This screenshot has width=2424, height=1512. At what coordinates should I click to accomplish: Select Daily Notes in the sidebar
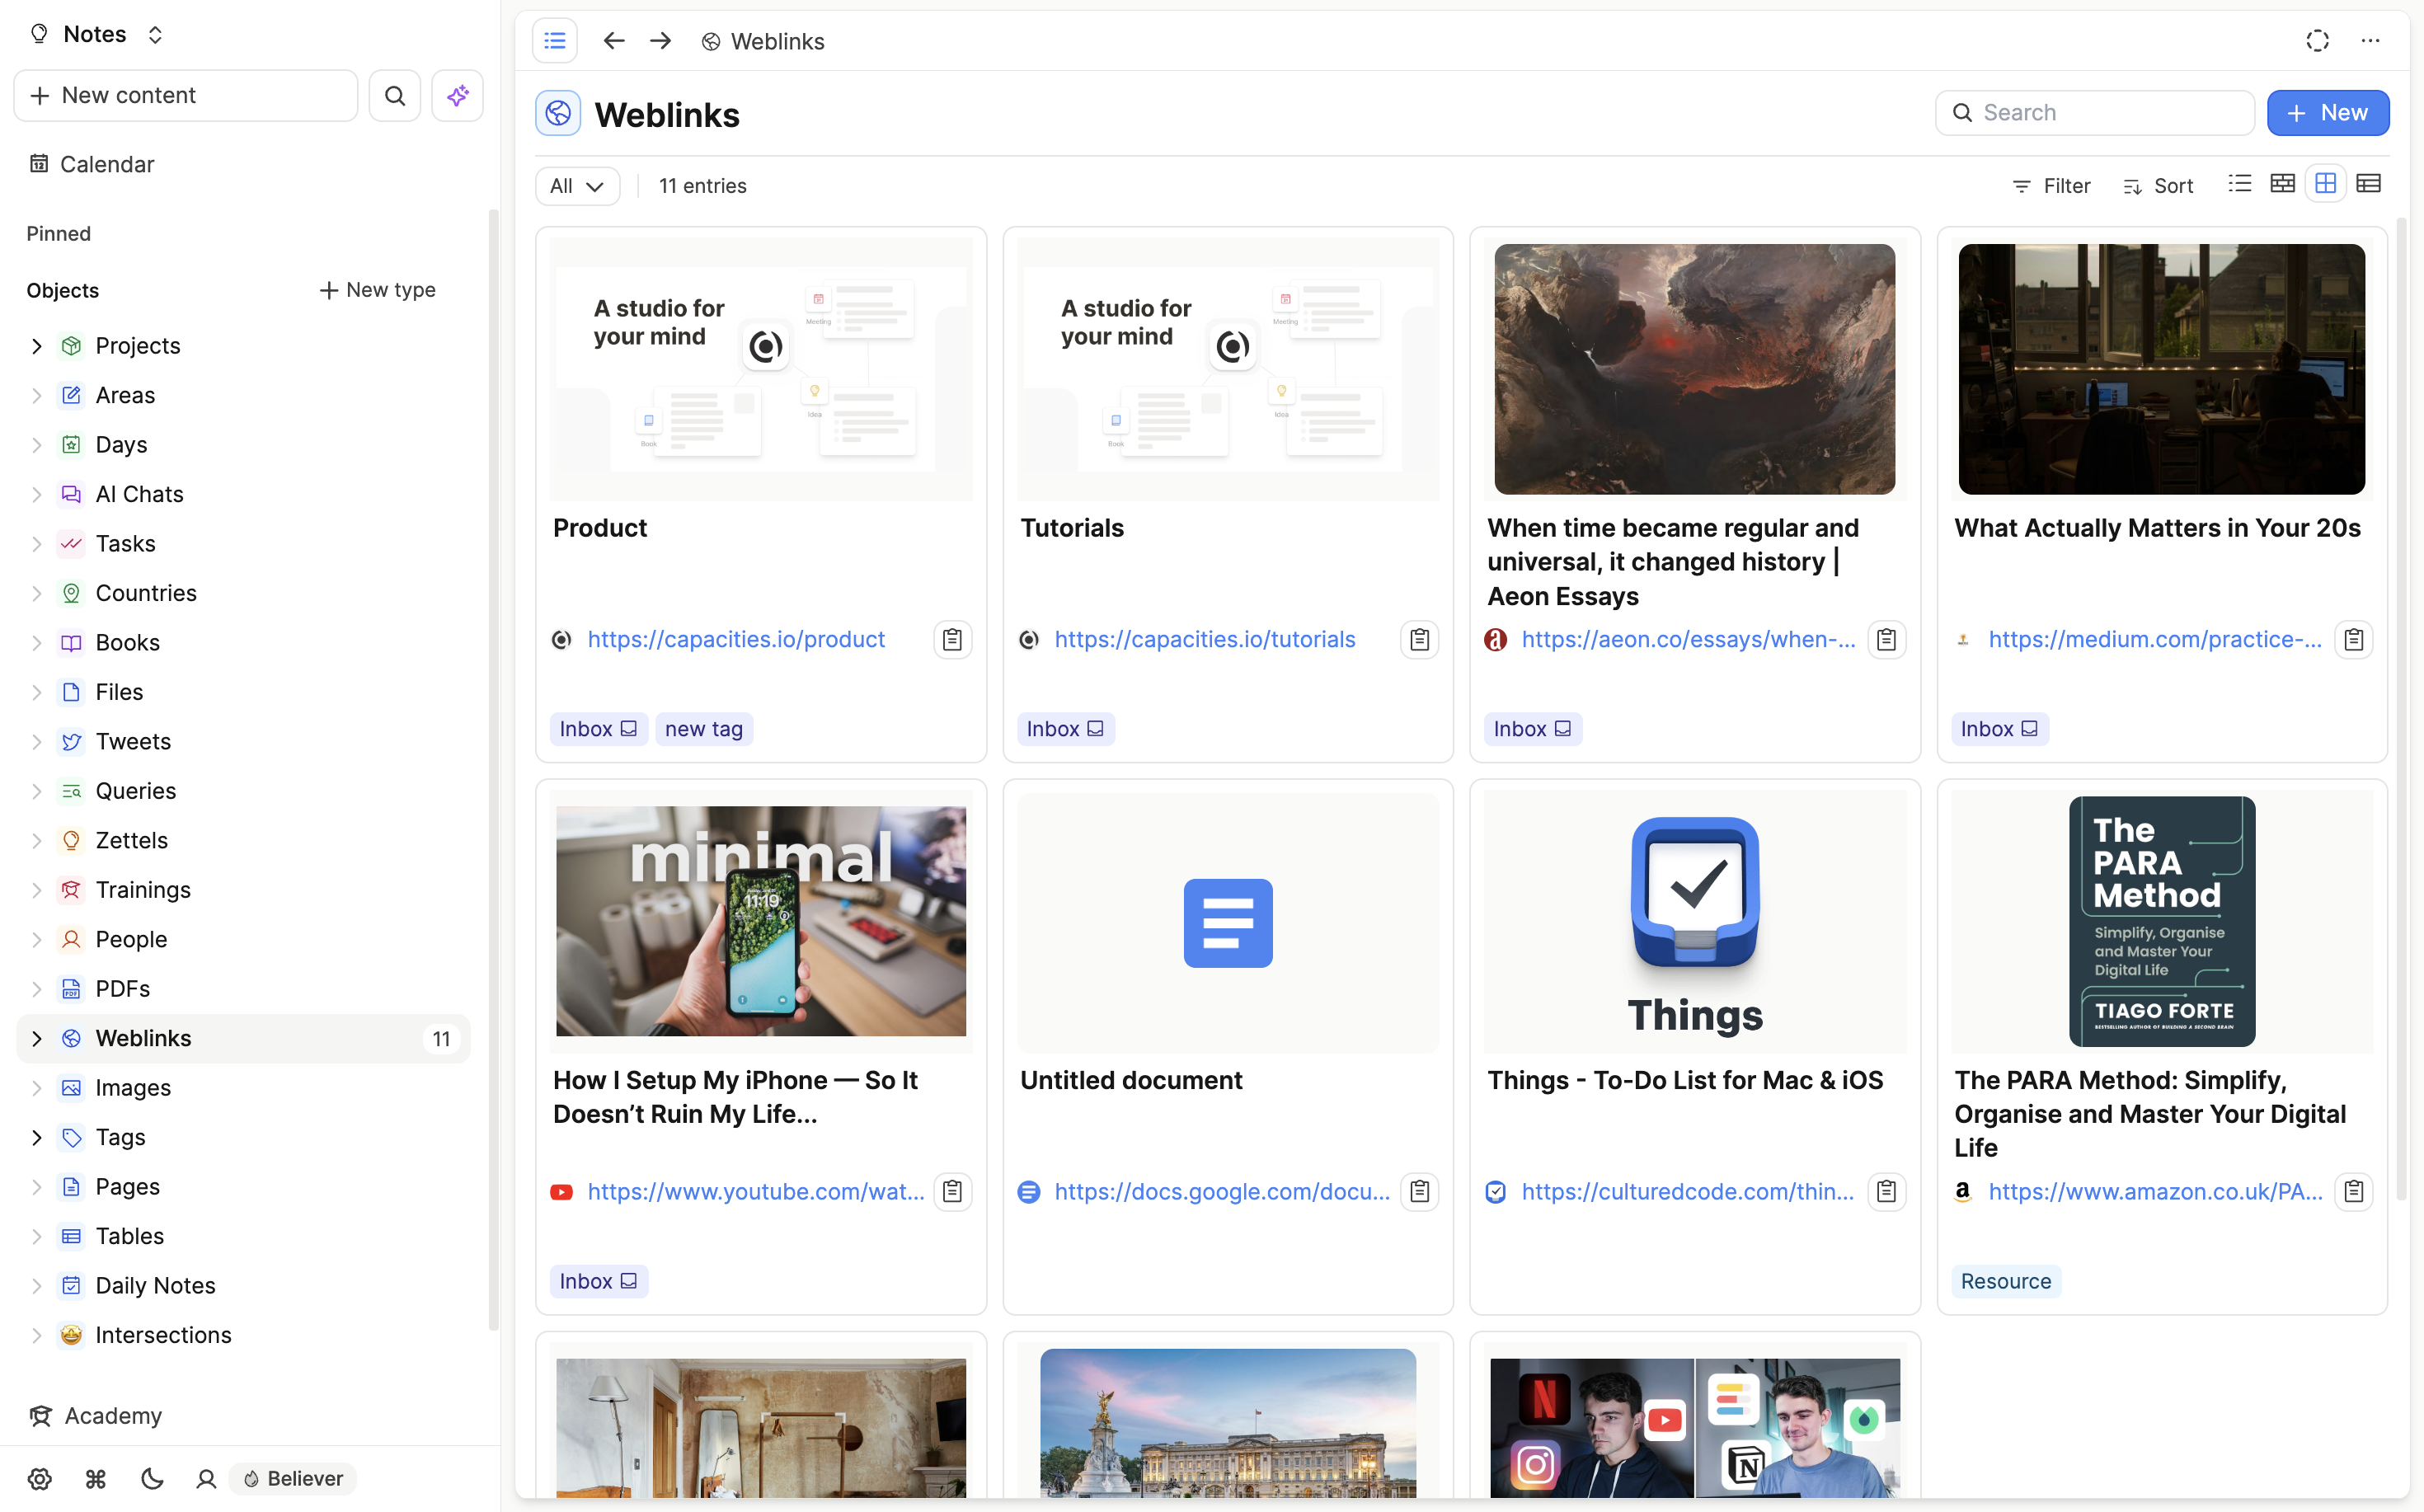155,1285
